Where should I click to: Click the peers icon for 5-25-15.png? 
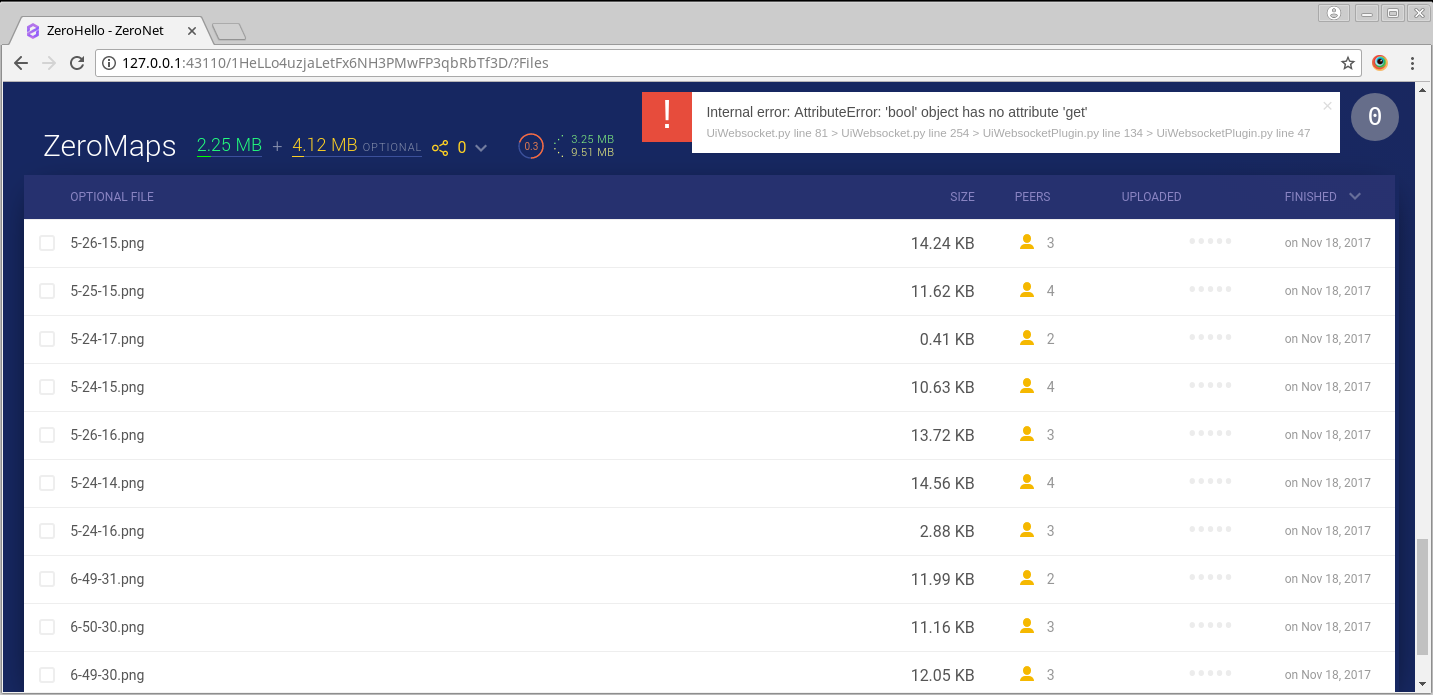(x=1026, y=290)
